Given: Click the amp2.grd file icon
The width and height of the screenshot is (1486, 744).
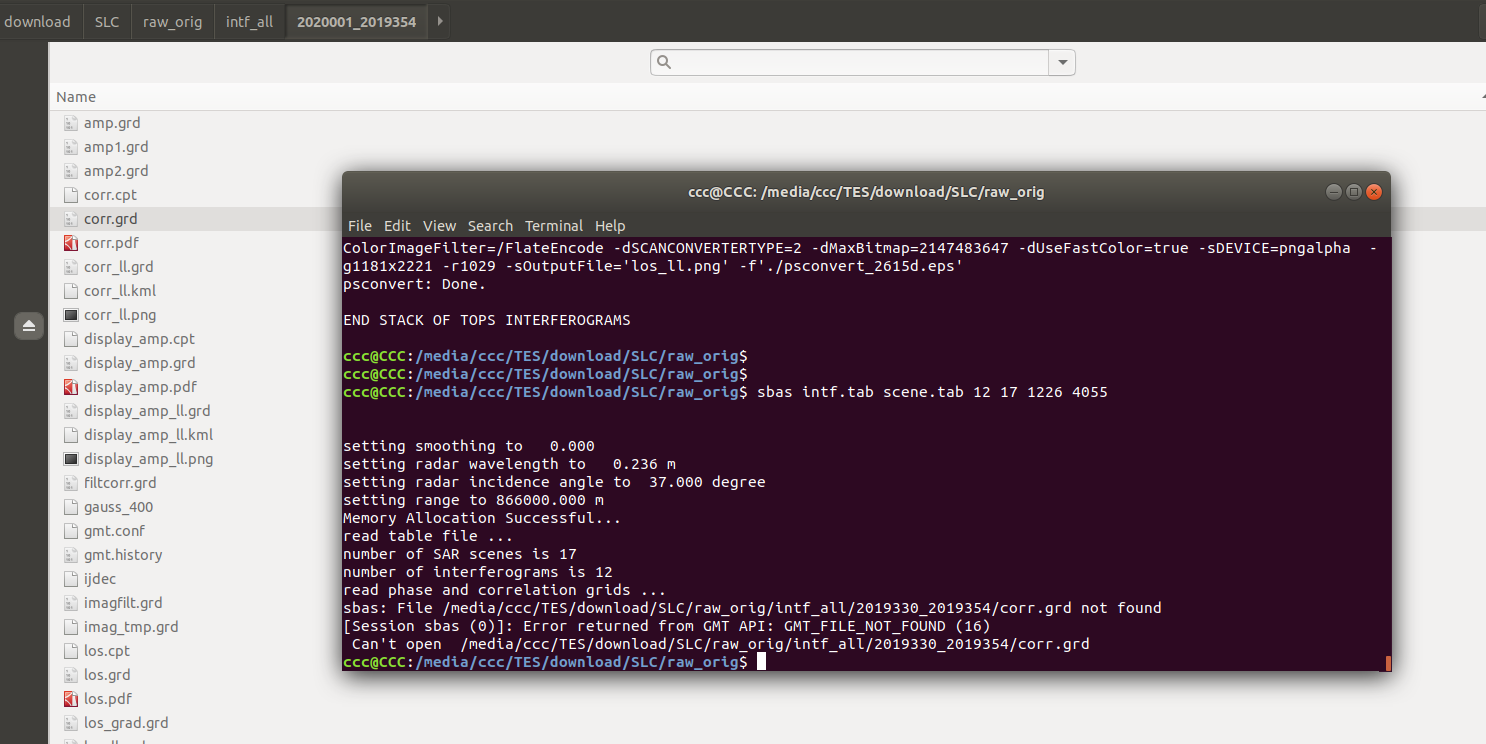Looking at the screenshot, I should click(x=70, y=171).
